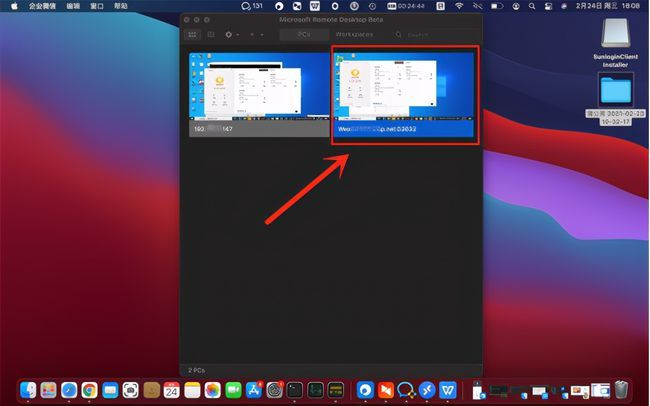Open the Apple menu
Image resolution: width=650 pixels, height=406 pixels.
tap(15, 6)
